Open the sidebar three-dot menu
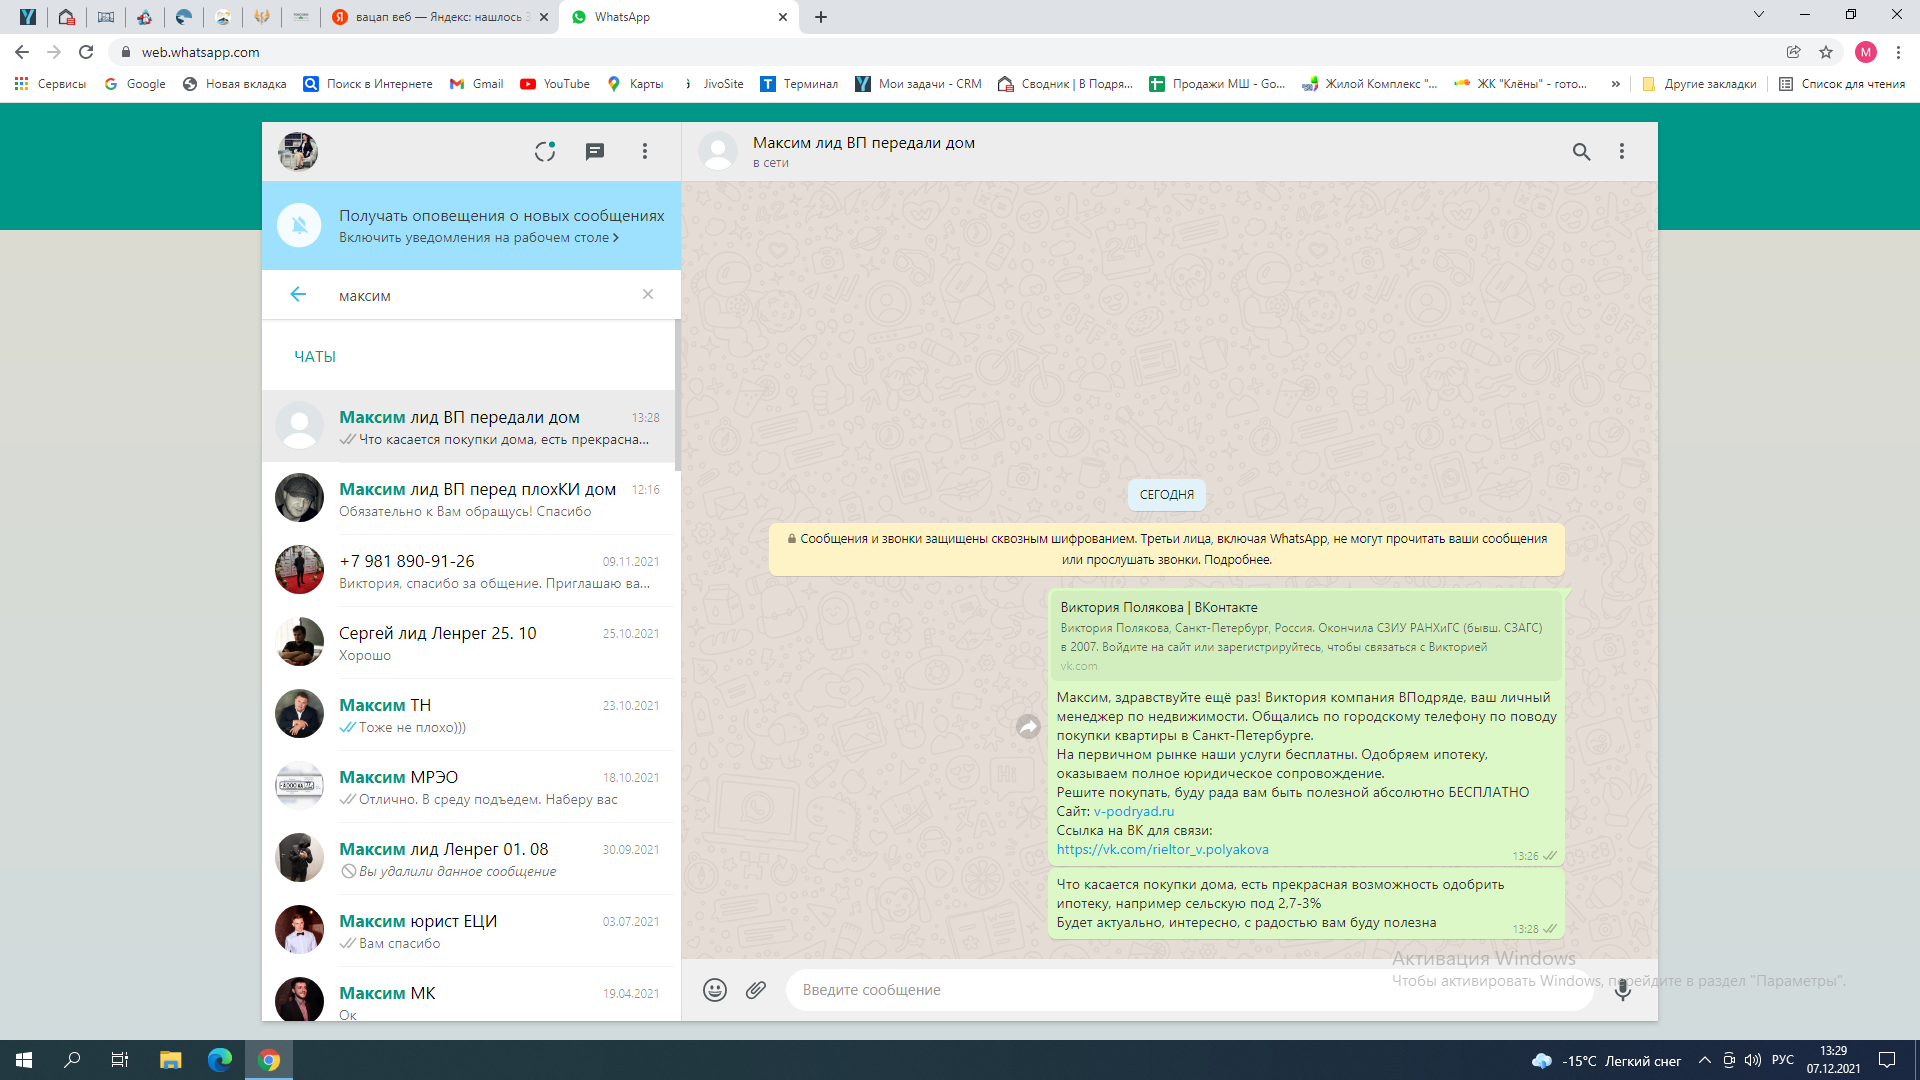This screenshot has width=1920, height=1080. (x=645, y=151)
